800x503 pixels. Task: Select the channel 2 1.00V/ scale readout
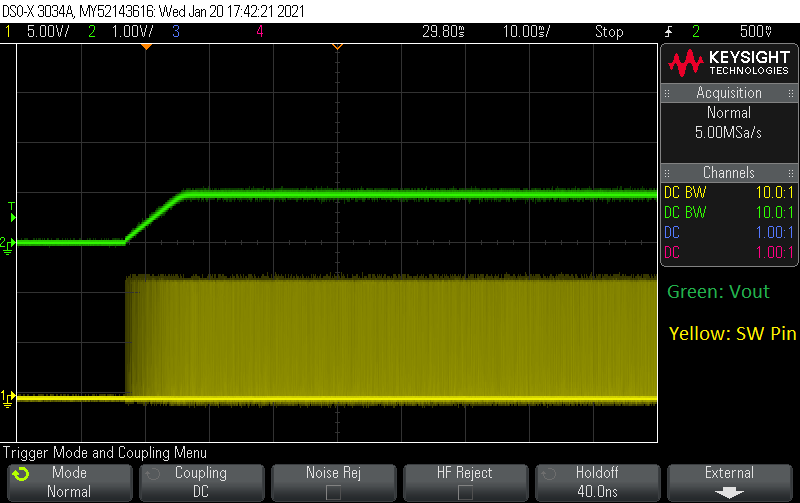(133, 32)
